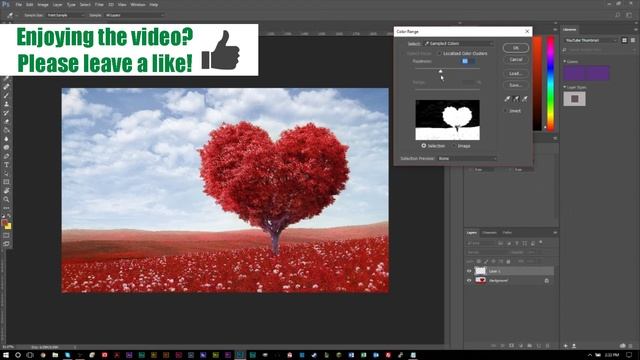Choose the Selection radio button
The height and width of the screenshot is (360, 640).
pyautogui.click(x=424, y=146)
